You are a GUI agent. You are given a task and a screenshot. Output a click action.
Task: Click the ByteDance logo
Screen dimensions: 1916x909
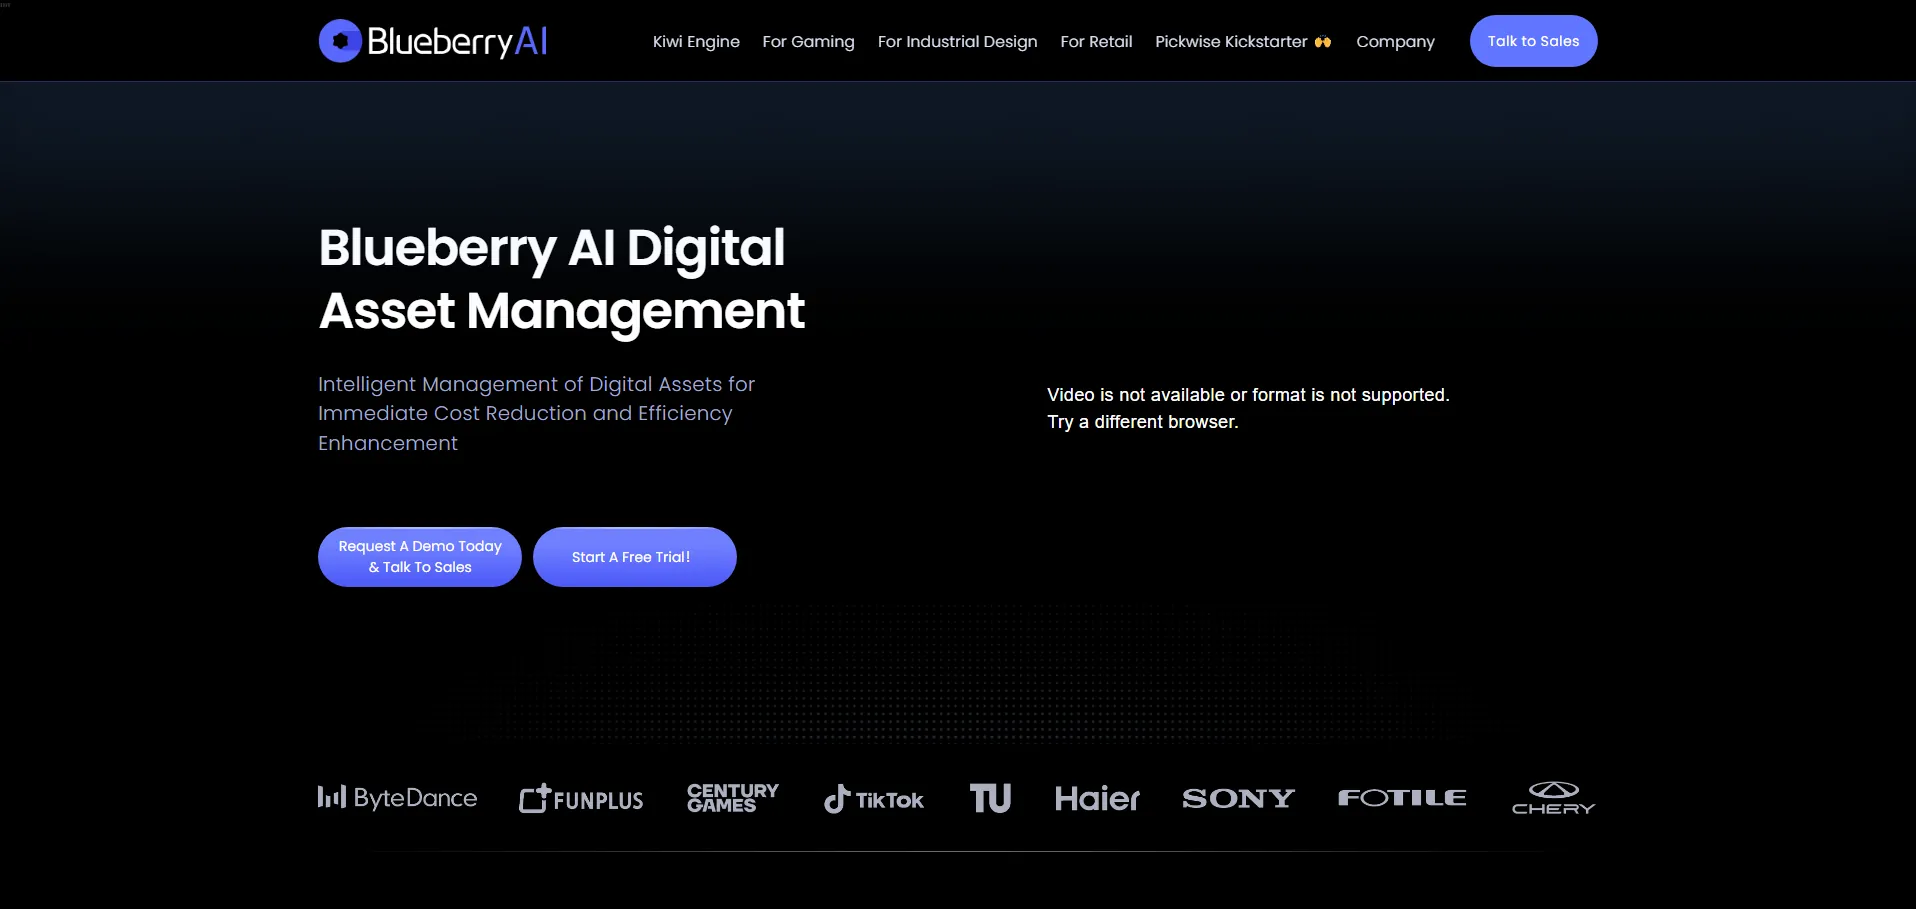pyautogui.click(x=397, y=798)
